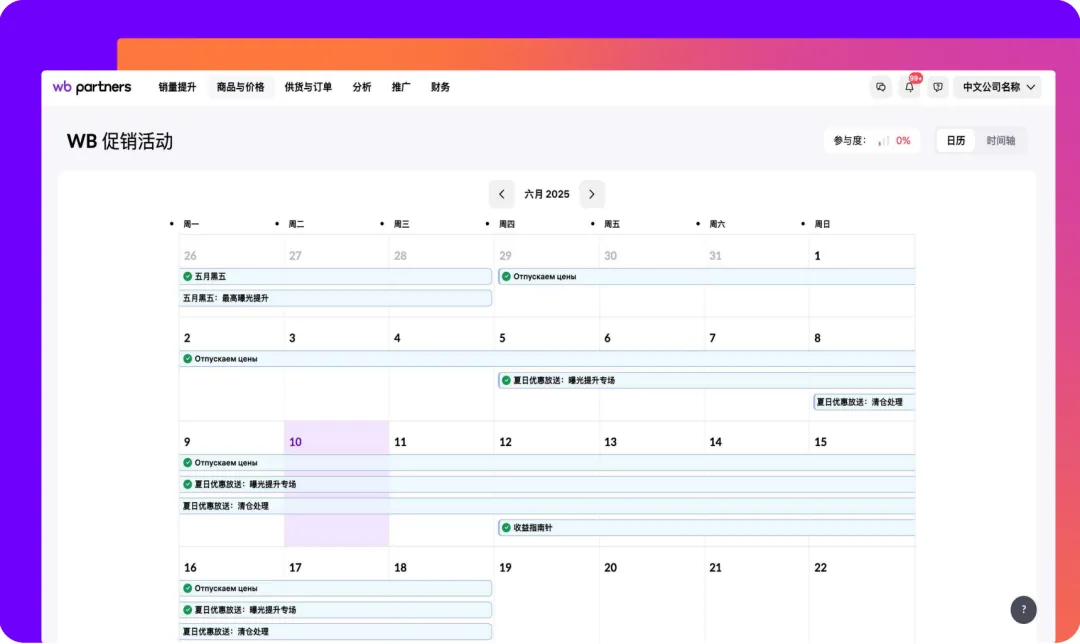
Task: Click the round help button at bottom right
Action: [1023, 609]
